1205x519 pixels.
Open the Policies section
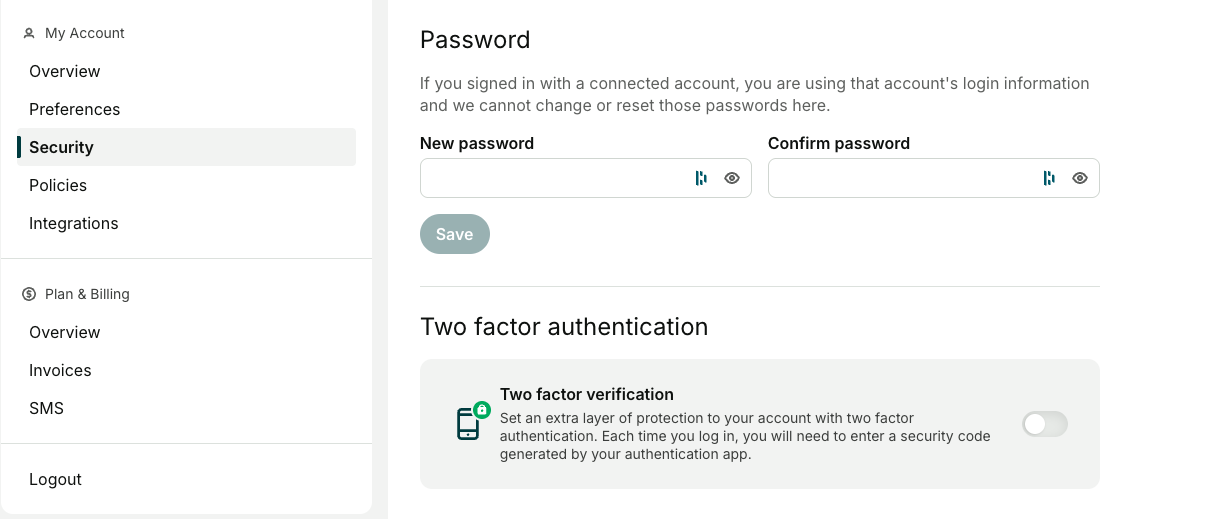click(58, 185)
